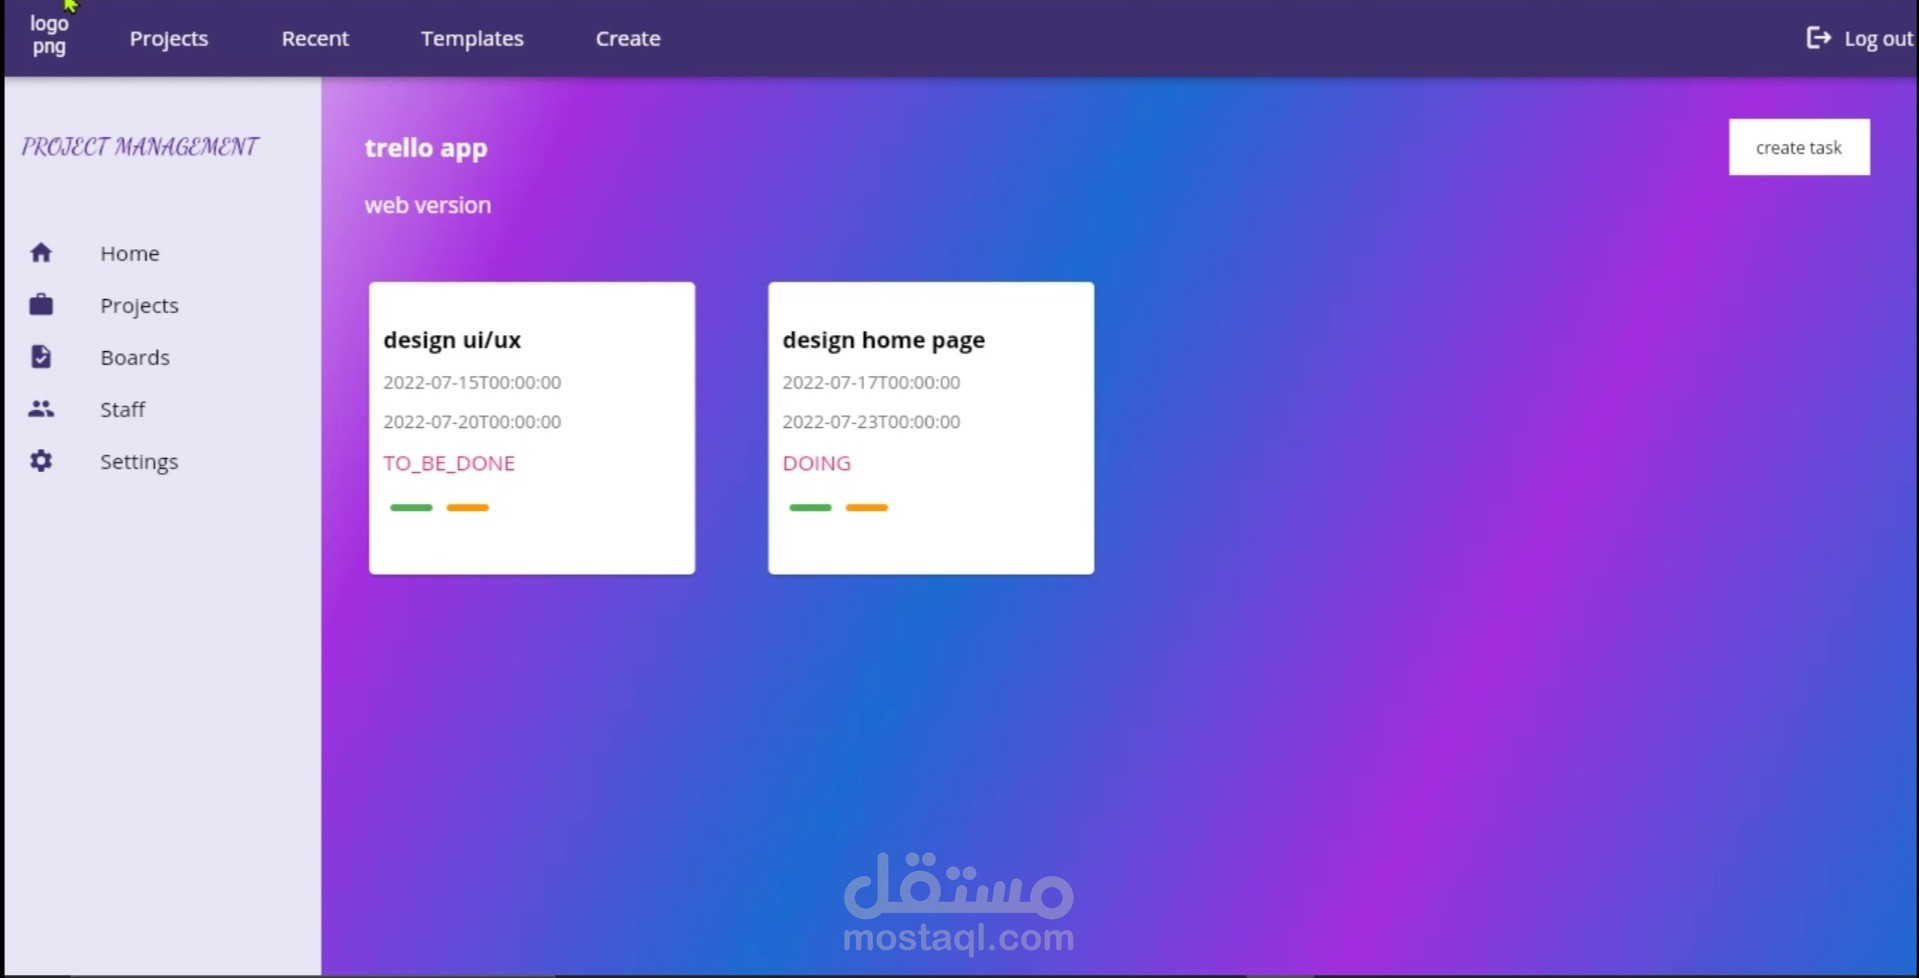
Task: Go to Boards label in the sidebar
Action: pos(135,357)
